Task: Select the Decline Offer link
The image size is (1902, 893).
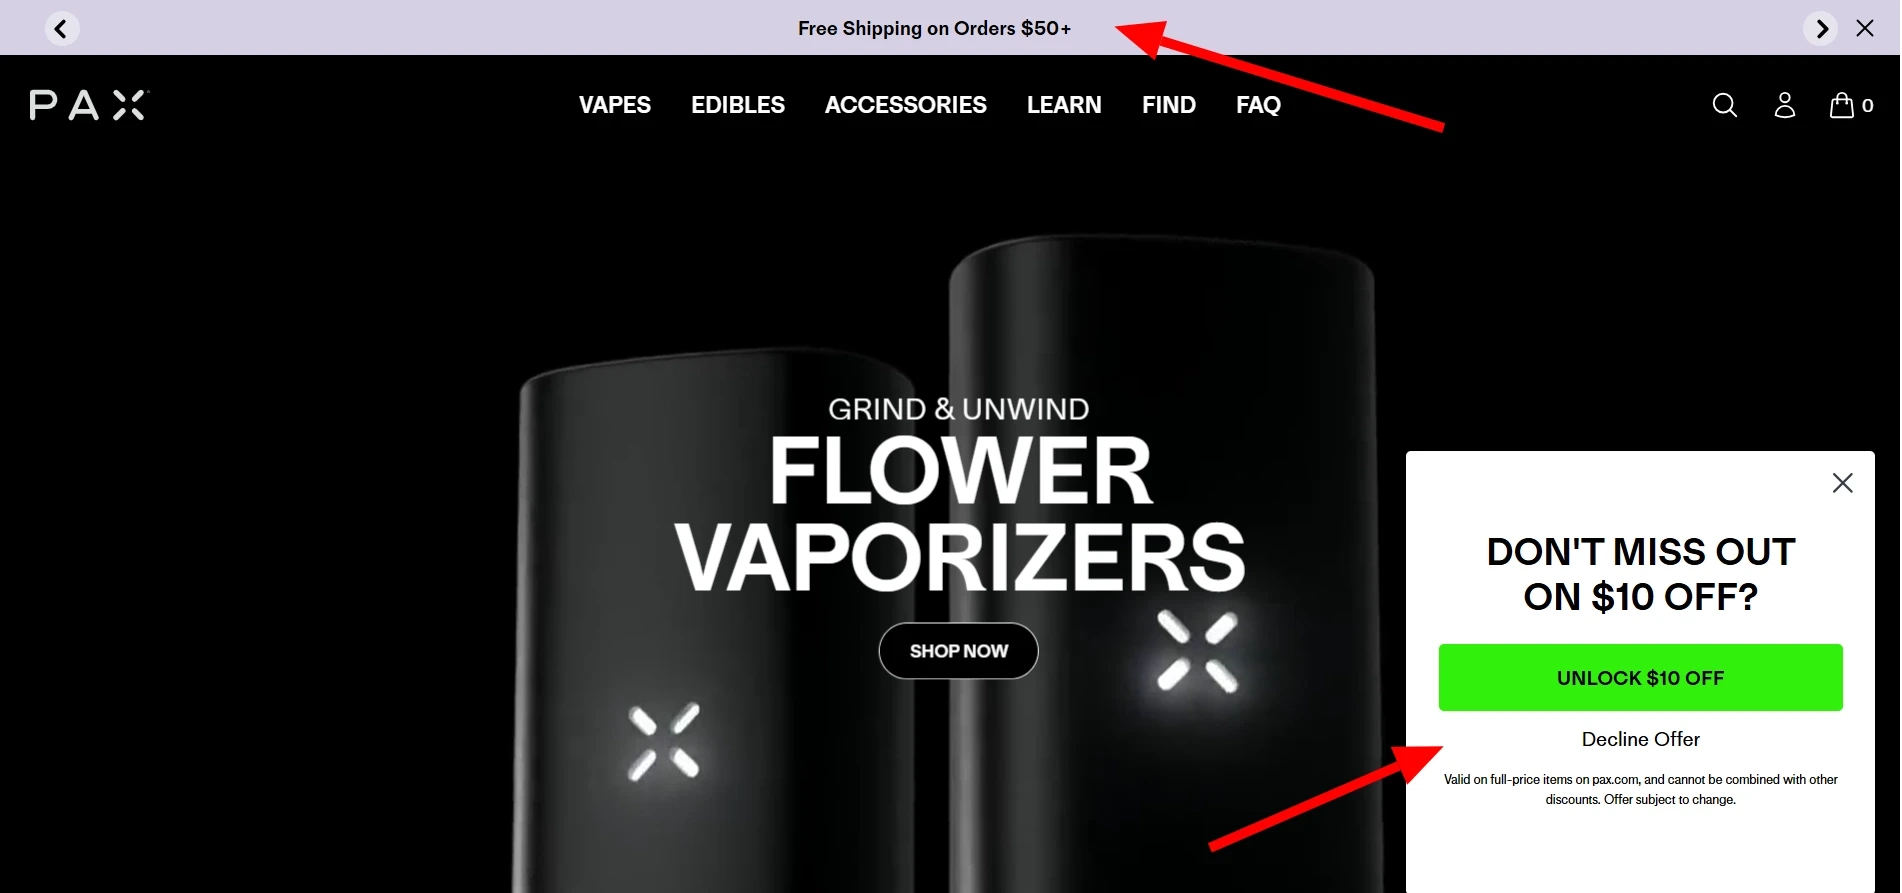Action: (1640, 739)
